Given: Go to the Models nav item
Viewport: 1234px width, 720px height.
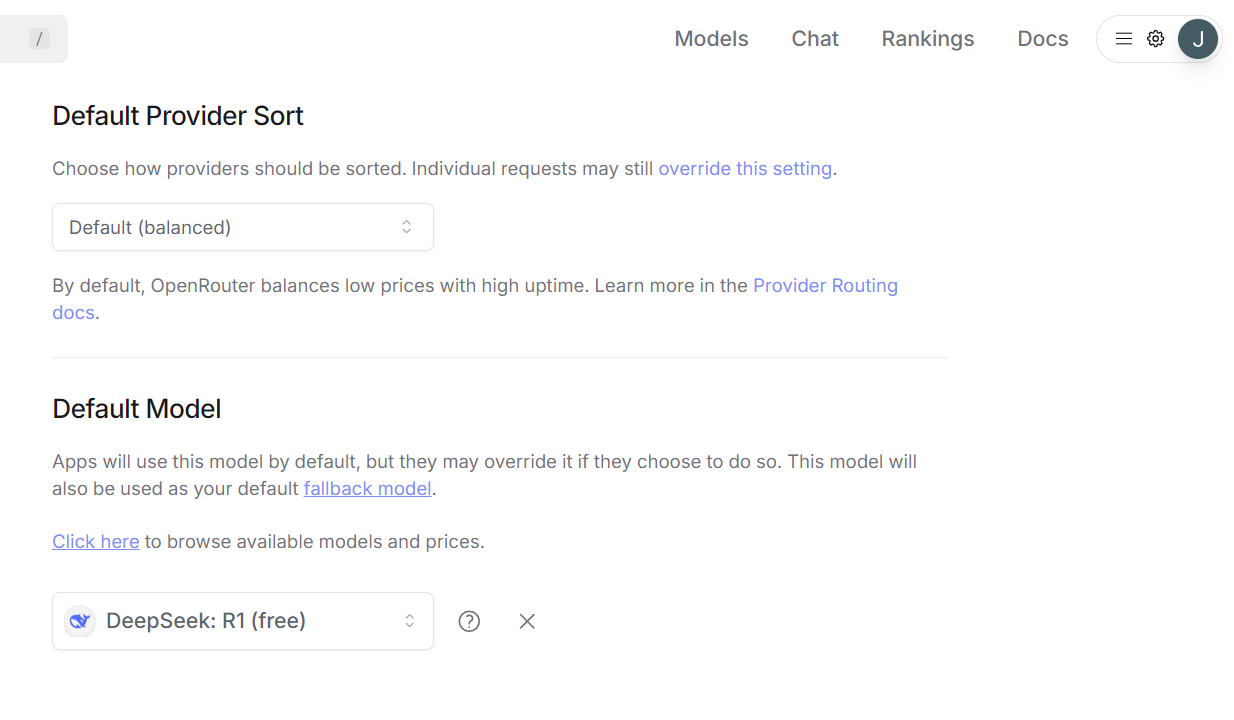Looking at the screenshot, I should (711, 39).
